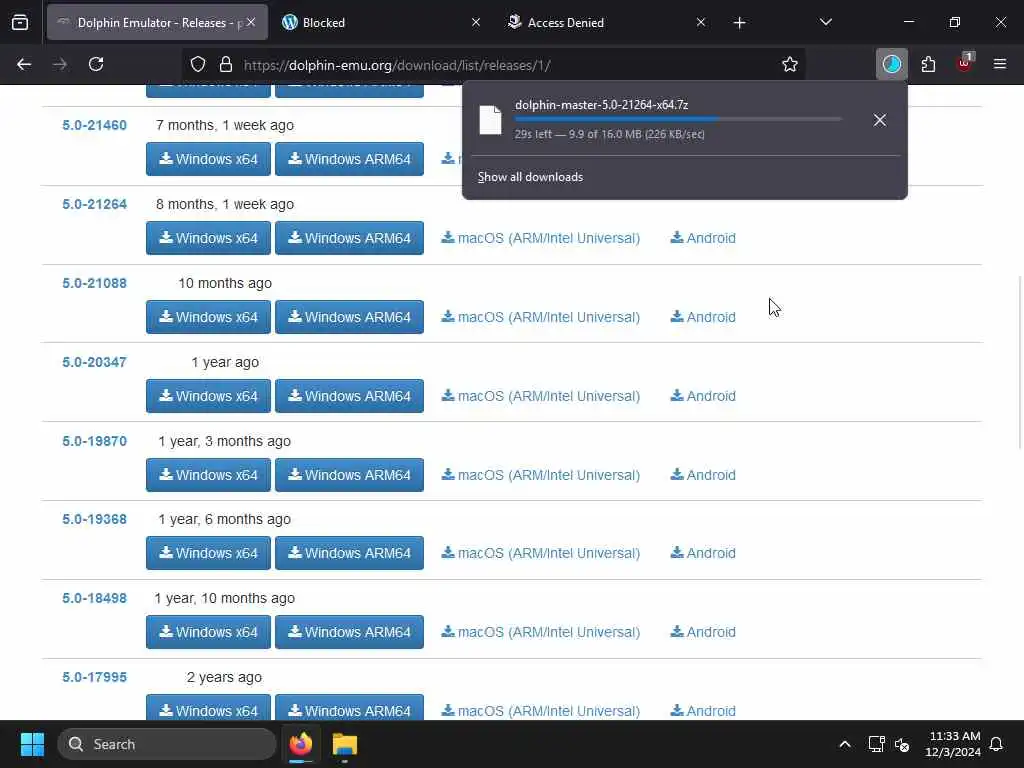1024x768 pixels.
Task: Go back to the previous page
Action: coord(24,64)
